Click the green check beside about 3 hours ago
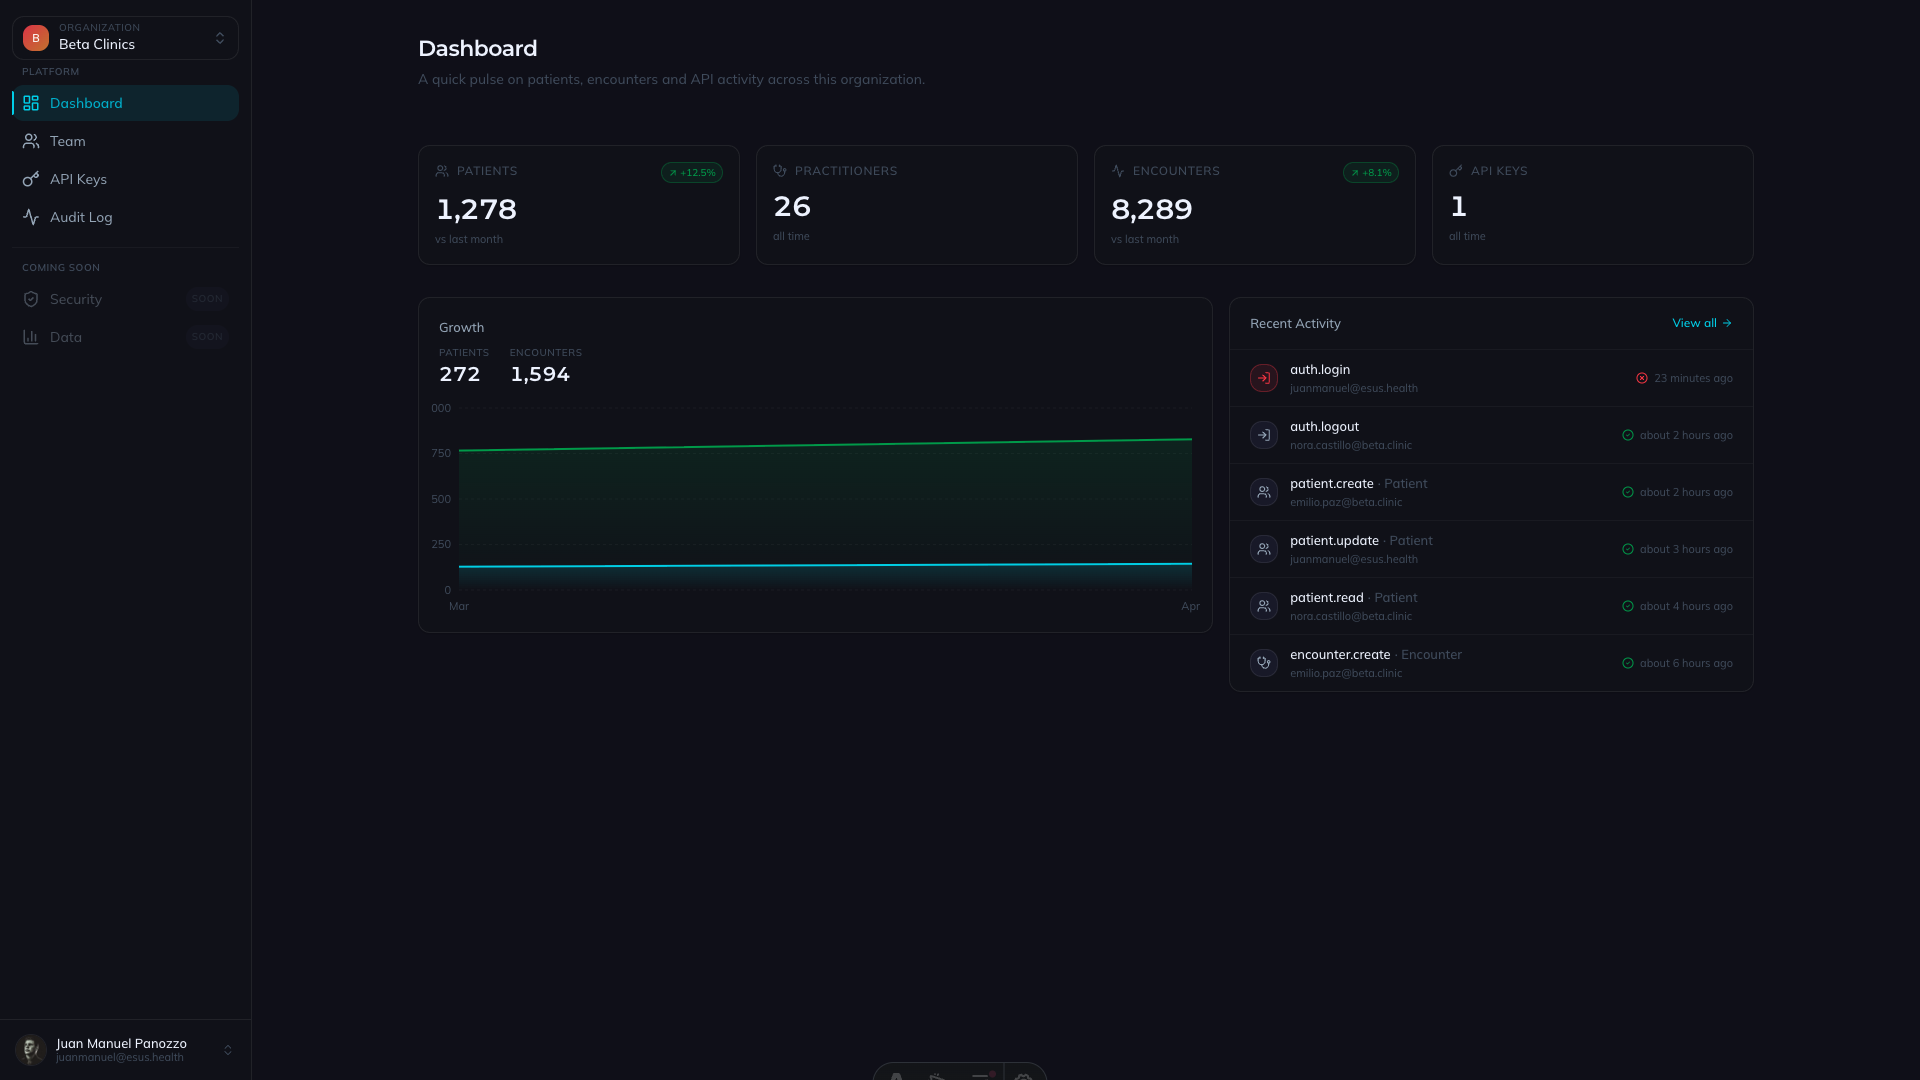This screenshot has height=1080, width=1920. 1628,549
